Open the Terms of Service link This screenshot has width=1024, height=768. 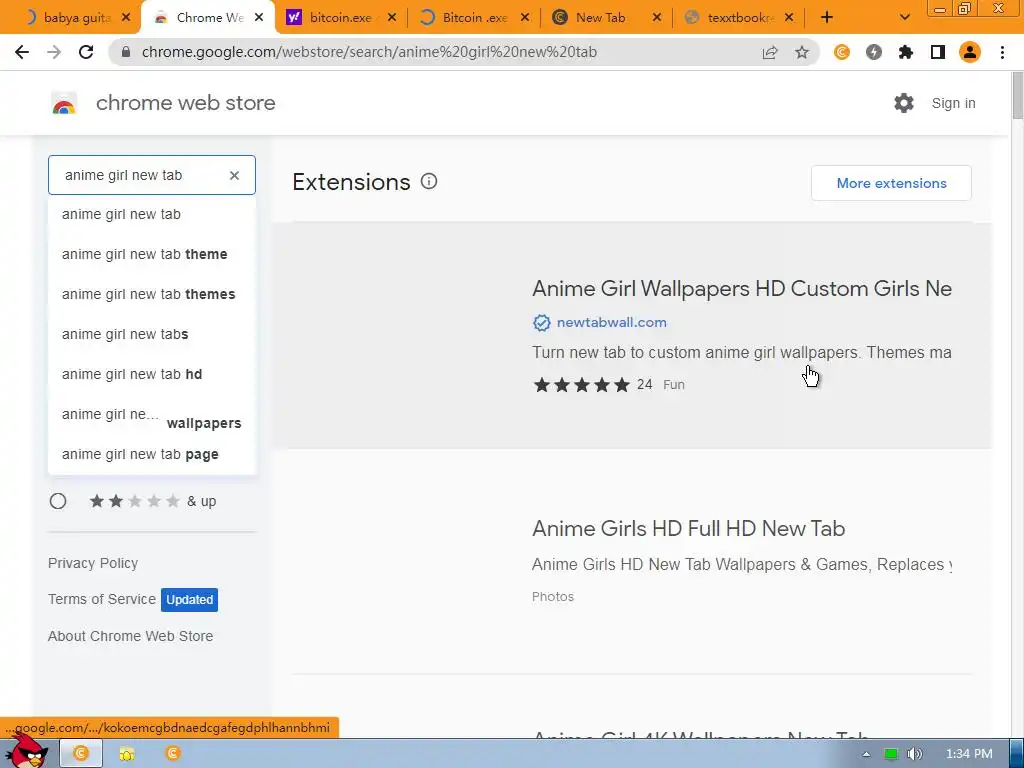(102, 600)
